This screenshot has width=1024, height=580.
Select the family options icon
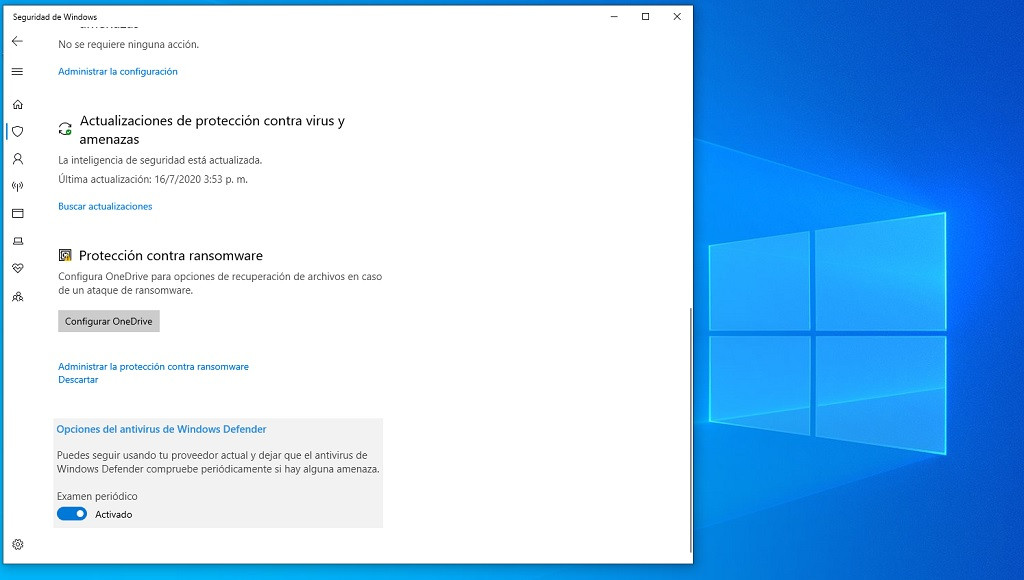(x=17, y=296)
